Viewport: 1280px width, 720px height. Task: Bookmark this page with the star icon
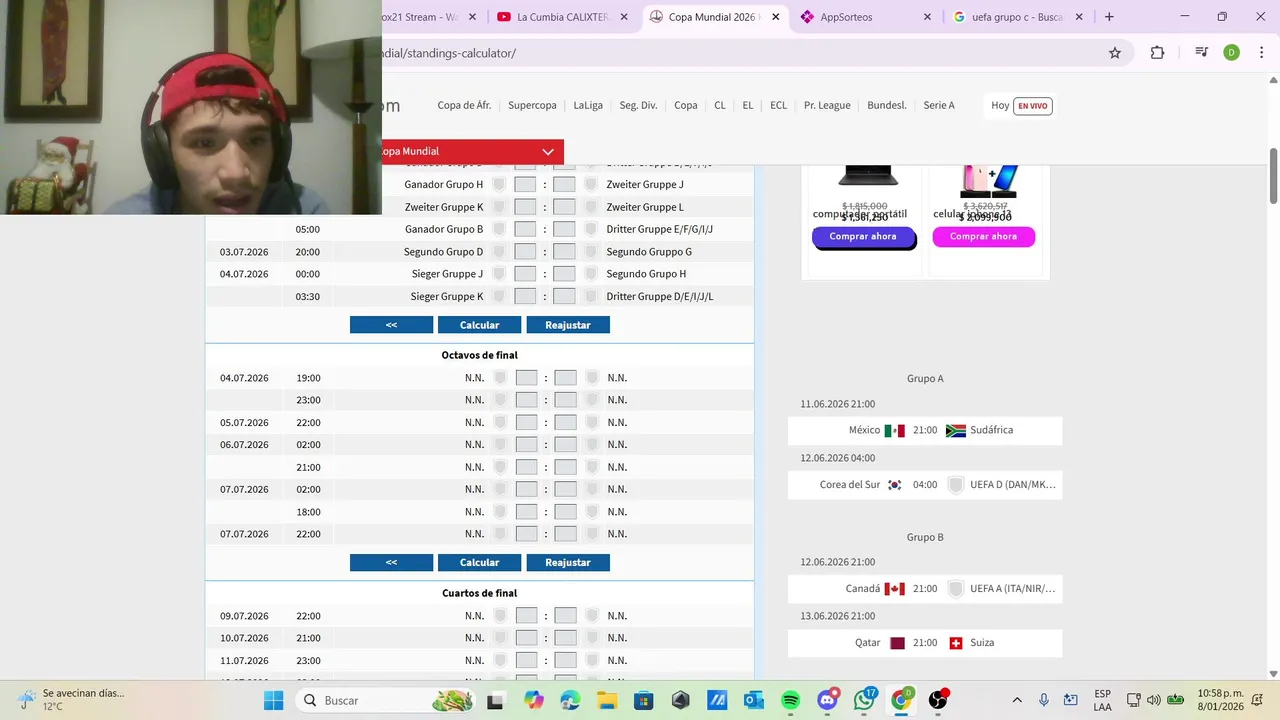(x=1115, y=53)
